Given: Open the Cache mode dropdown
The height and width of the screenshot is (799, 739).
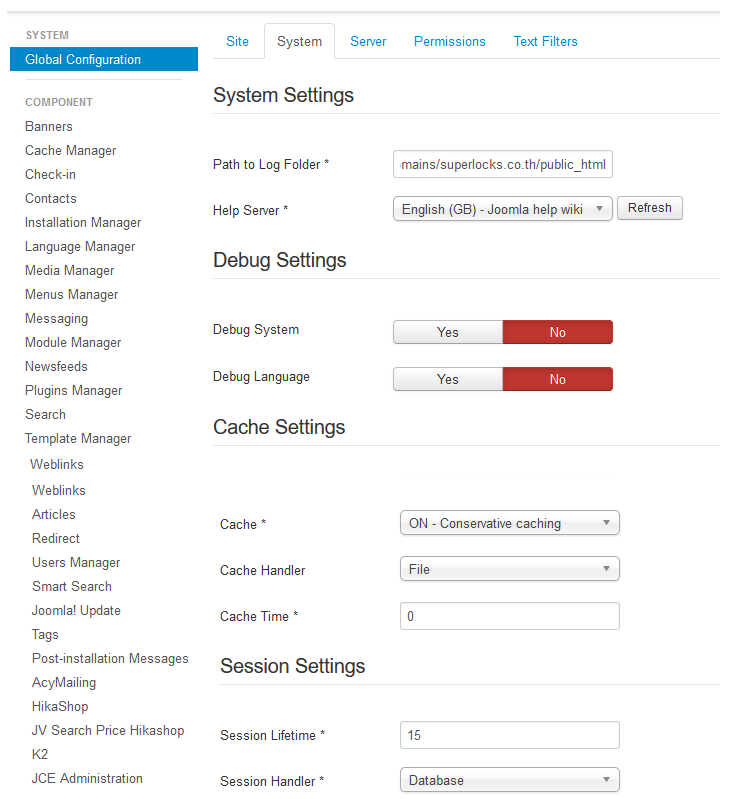Looking at the screenshot, I should (510, 523).
